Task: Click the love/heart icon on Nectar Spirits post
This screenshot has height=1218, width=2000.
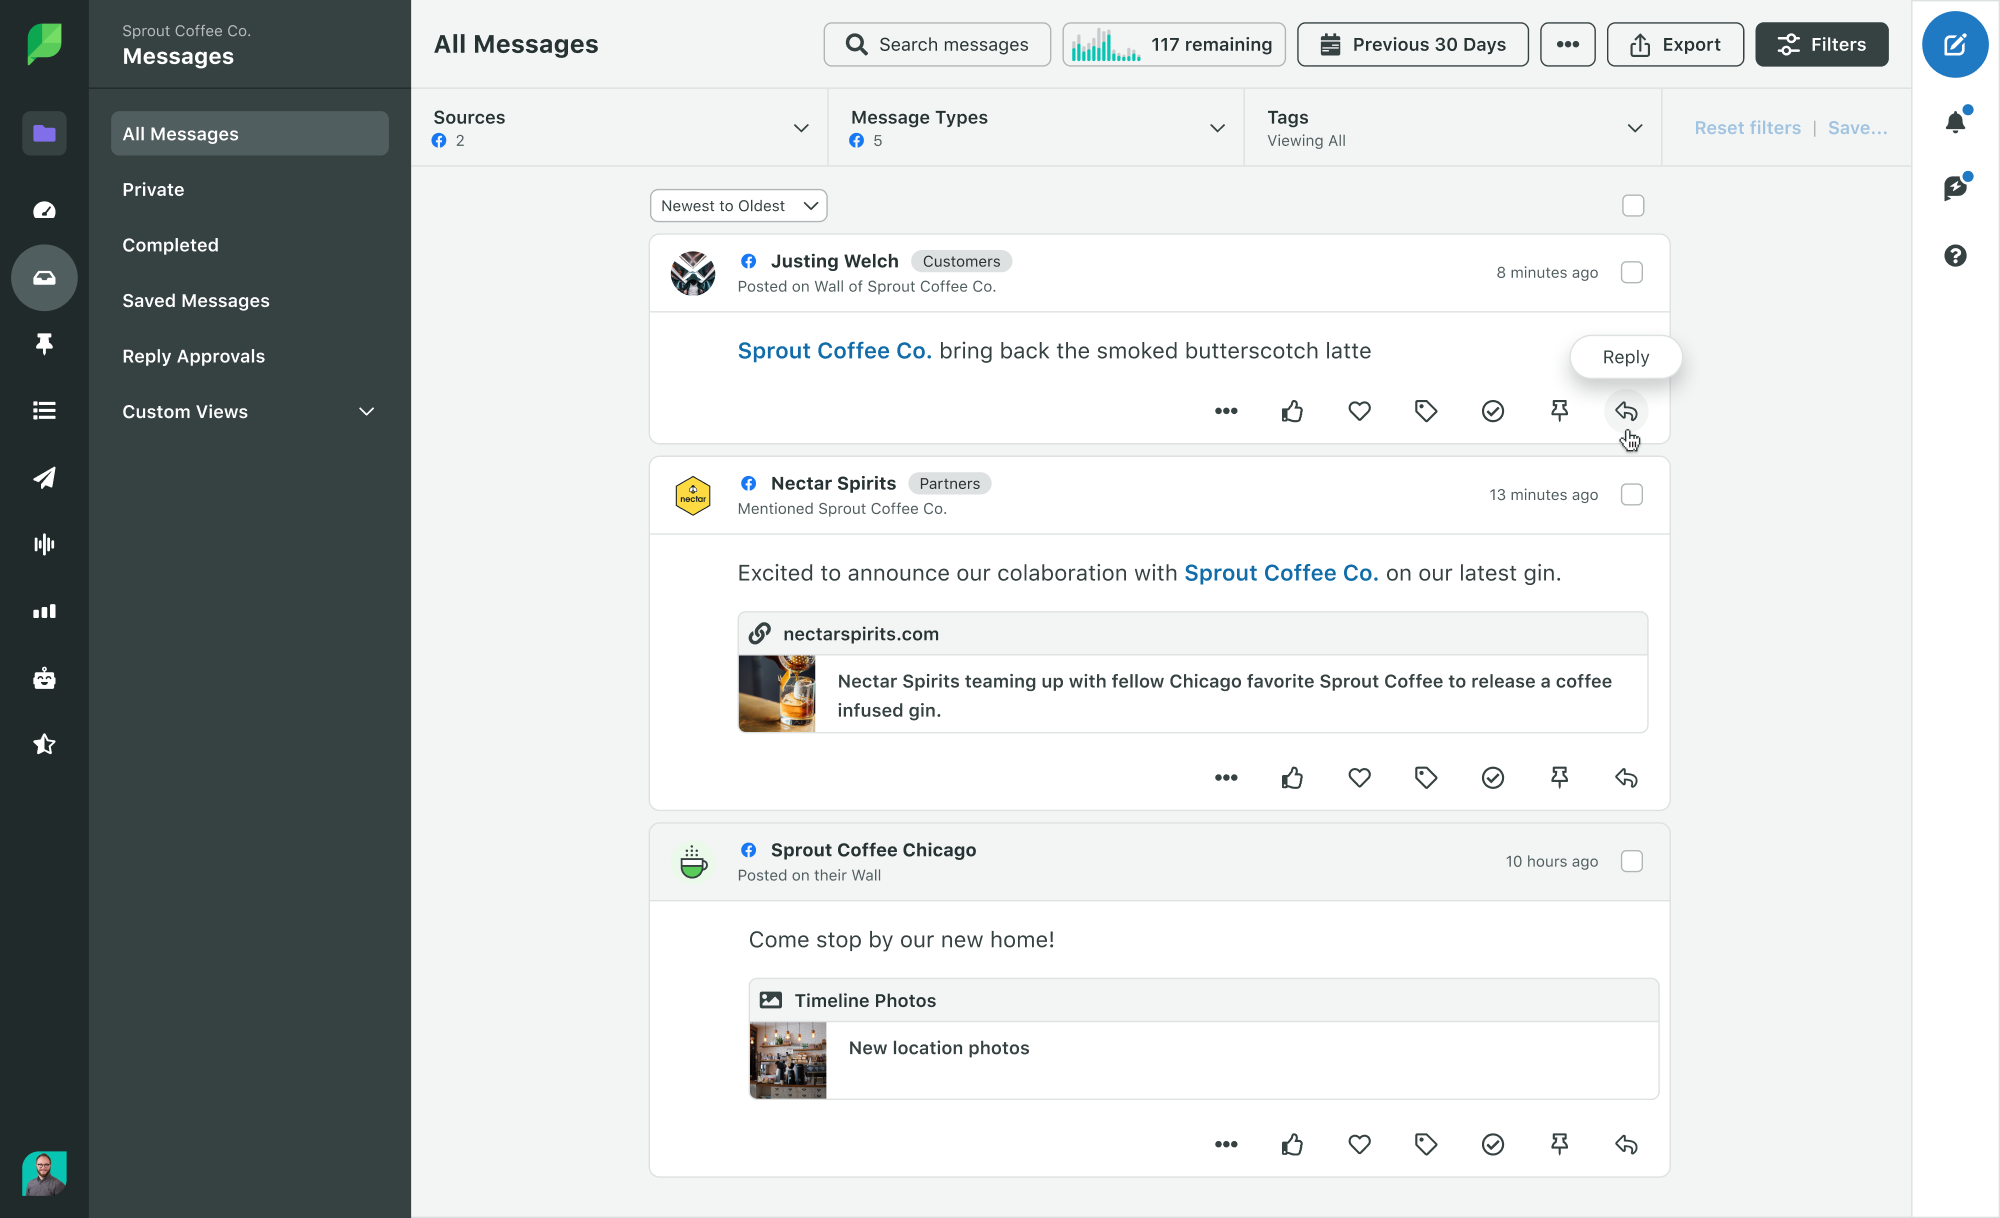Action: click(1359, 777)
